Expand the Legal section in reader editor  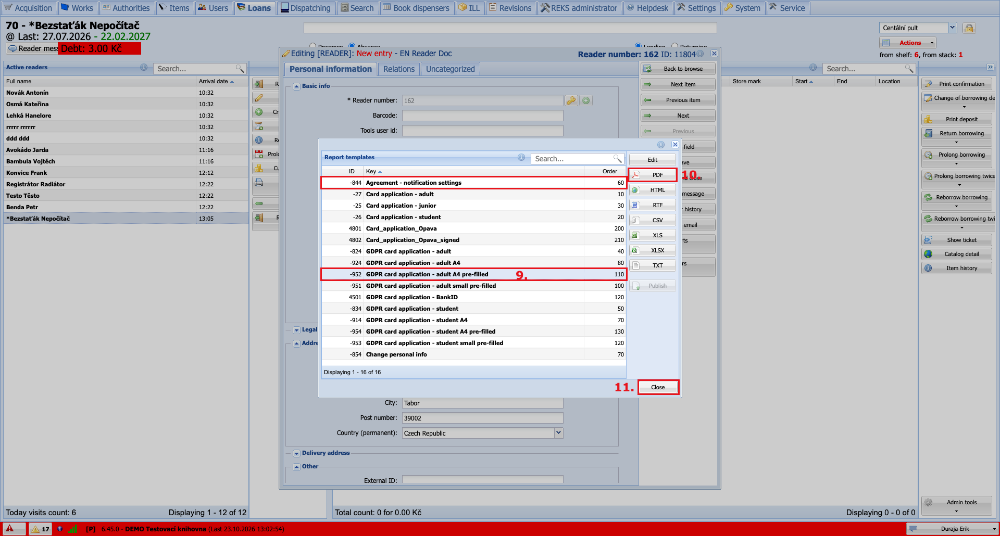(x=297, y=330)
